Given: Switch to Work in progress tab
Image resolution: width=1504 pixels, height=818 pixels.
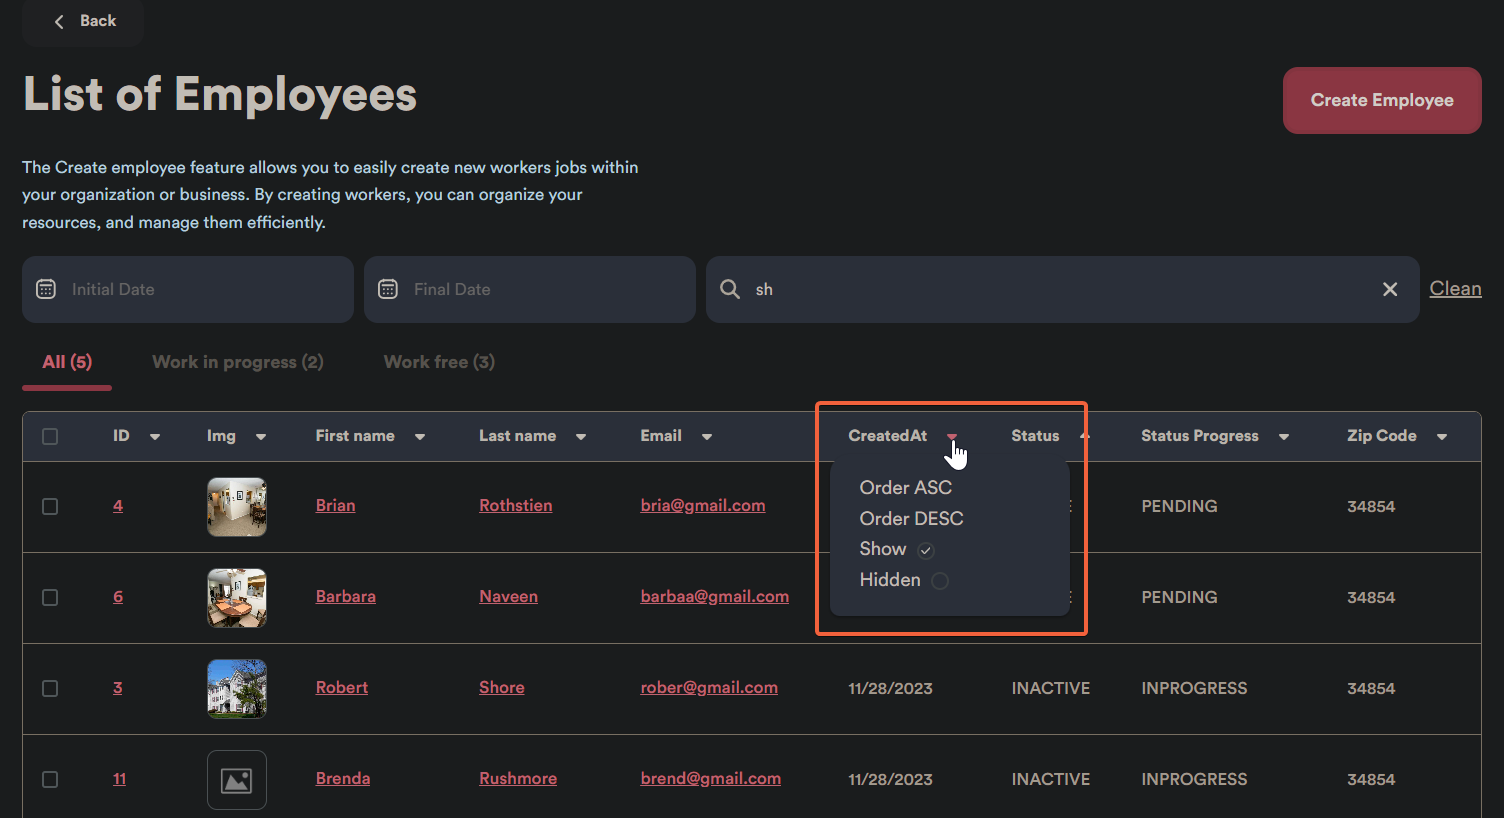Looking at the screenshot, I should [237, 362].
